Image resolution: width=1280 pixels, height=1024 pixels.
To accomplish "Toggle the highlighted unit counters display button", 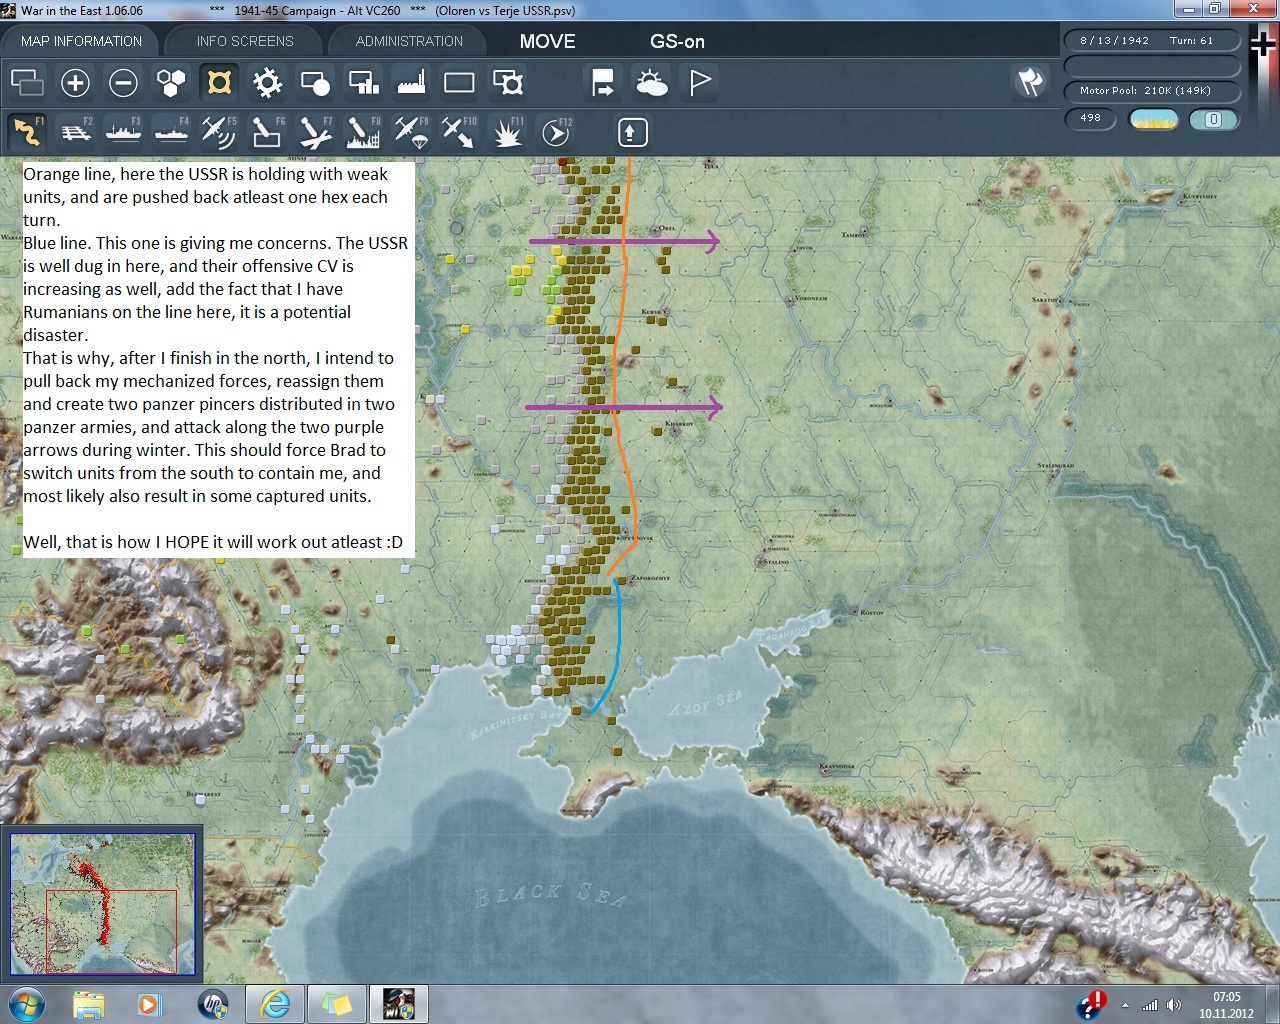I will pyautogui.click(x=219, y=83).
